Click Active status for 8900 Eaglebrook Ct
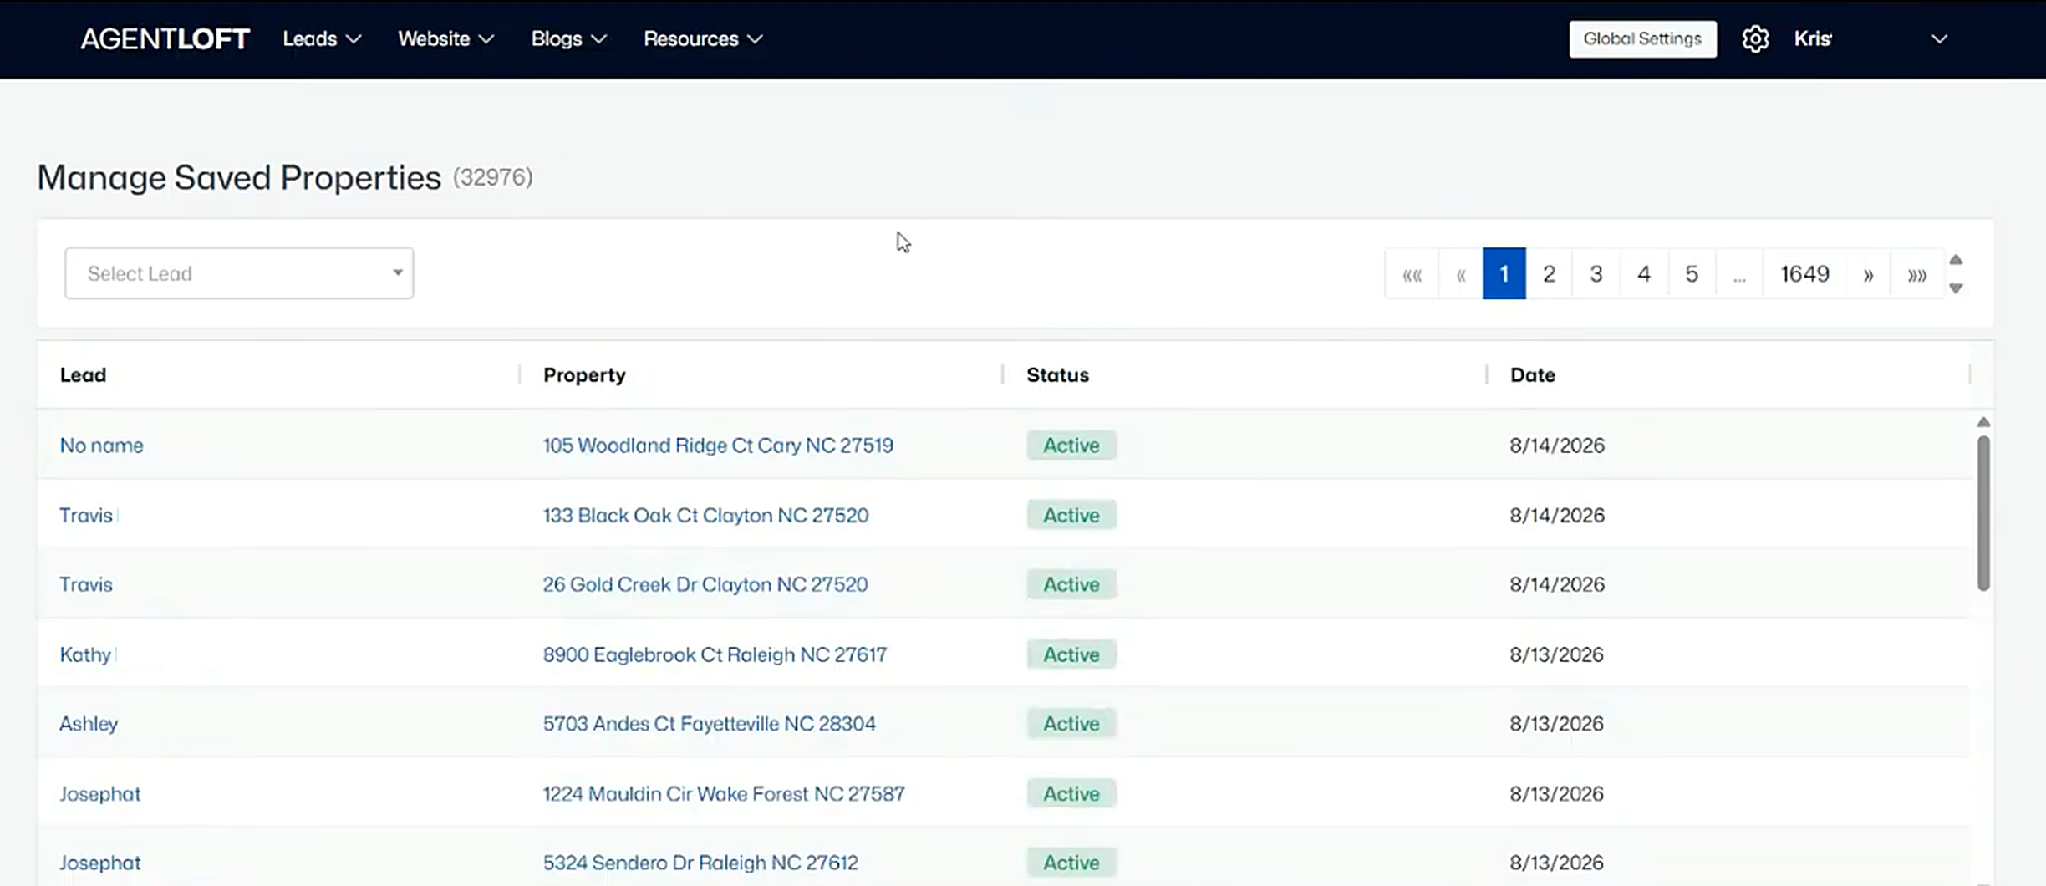The image size is (2046, 886). coord(1071,654)
